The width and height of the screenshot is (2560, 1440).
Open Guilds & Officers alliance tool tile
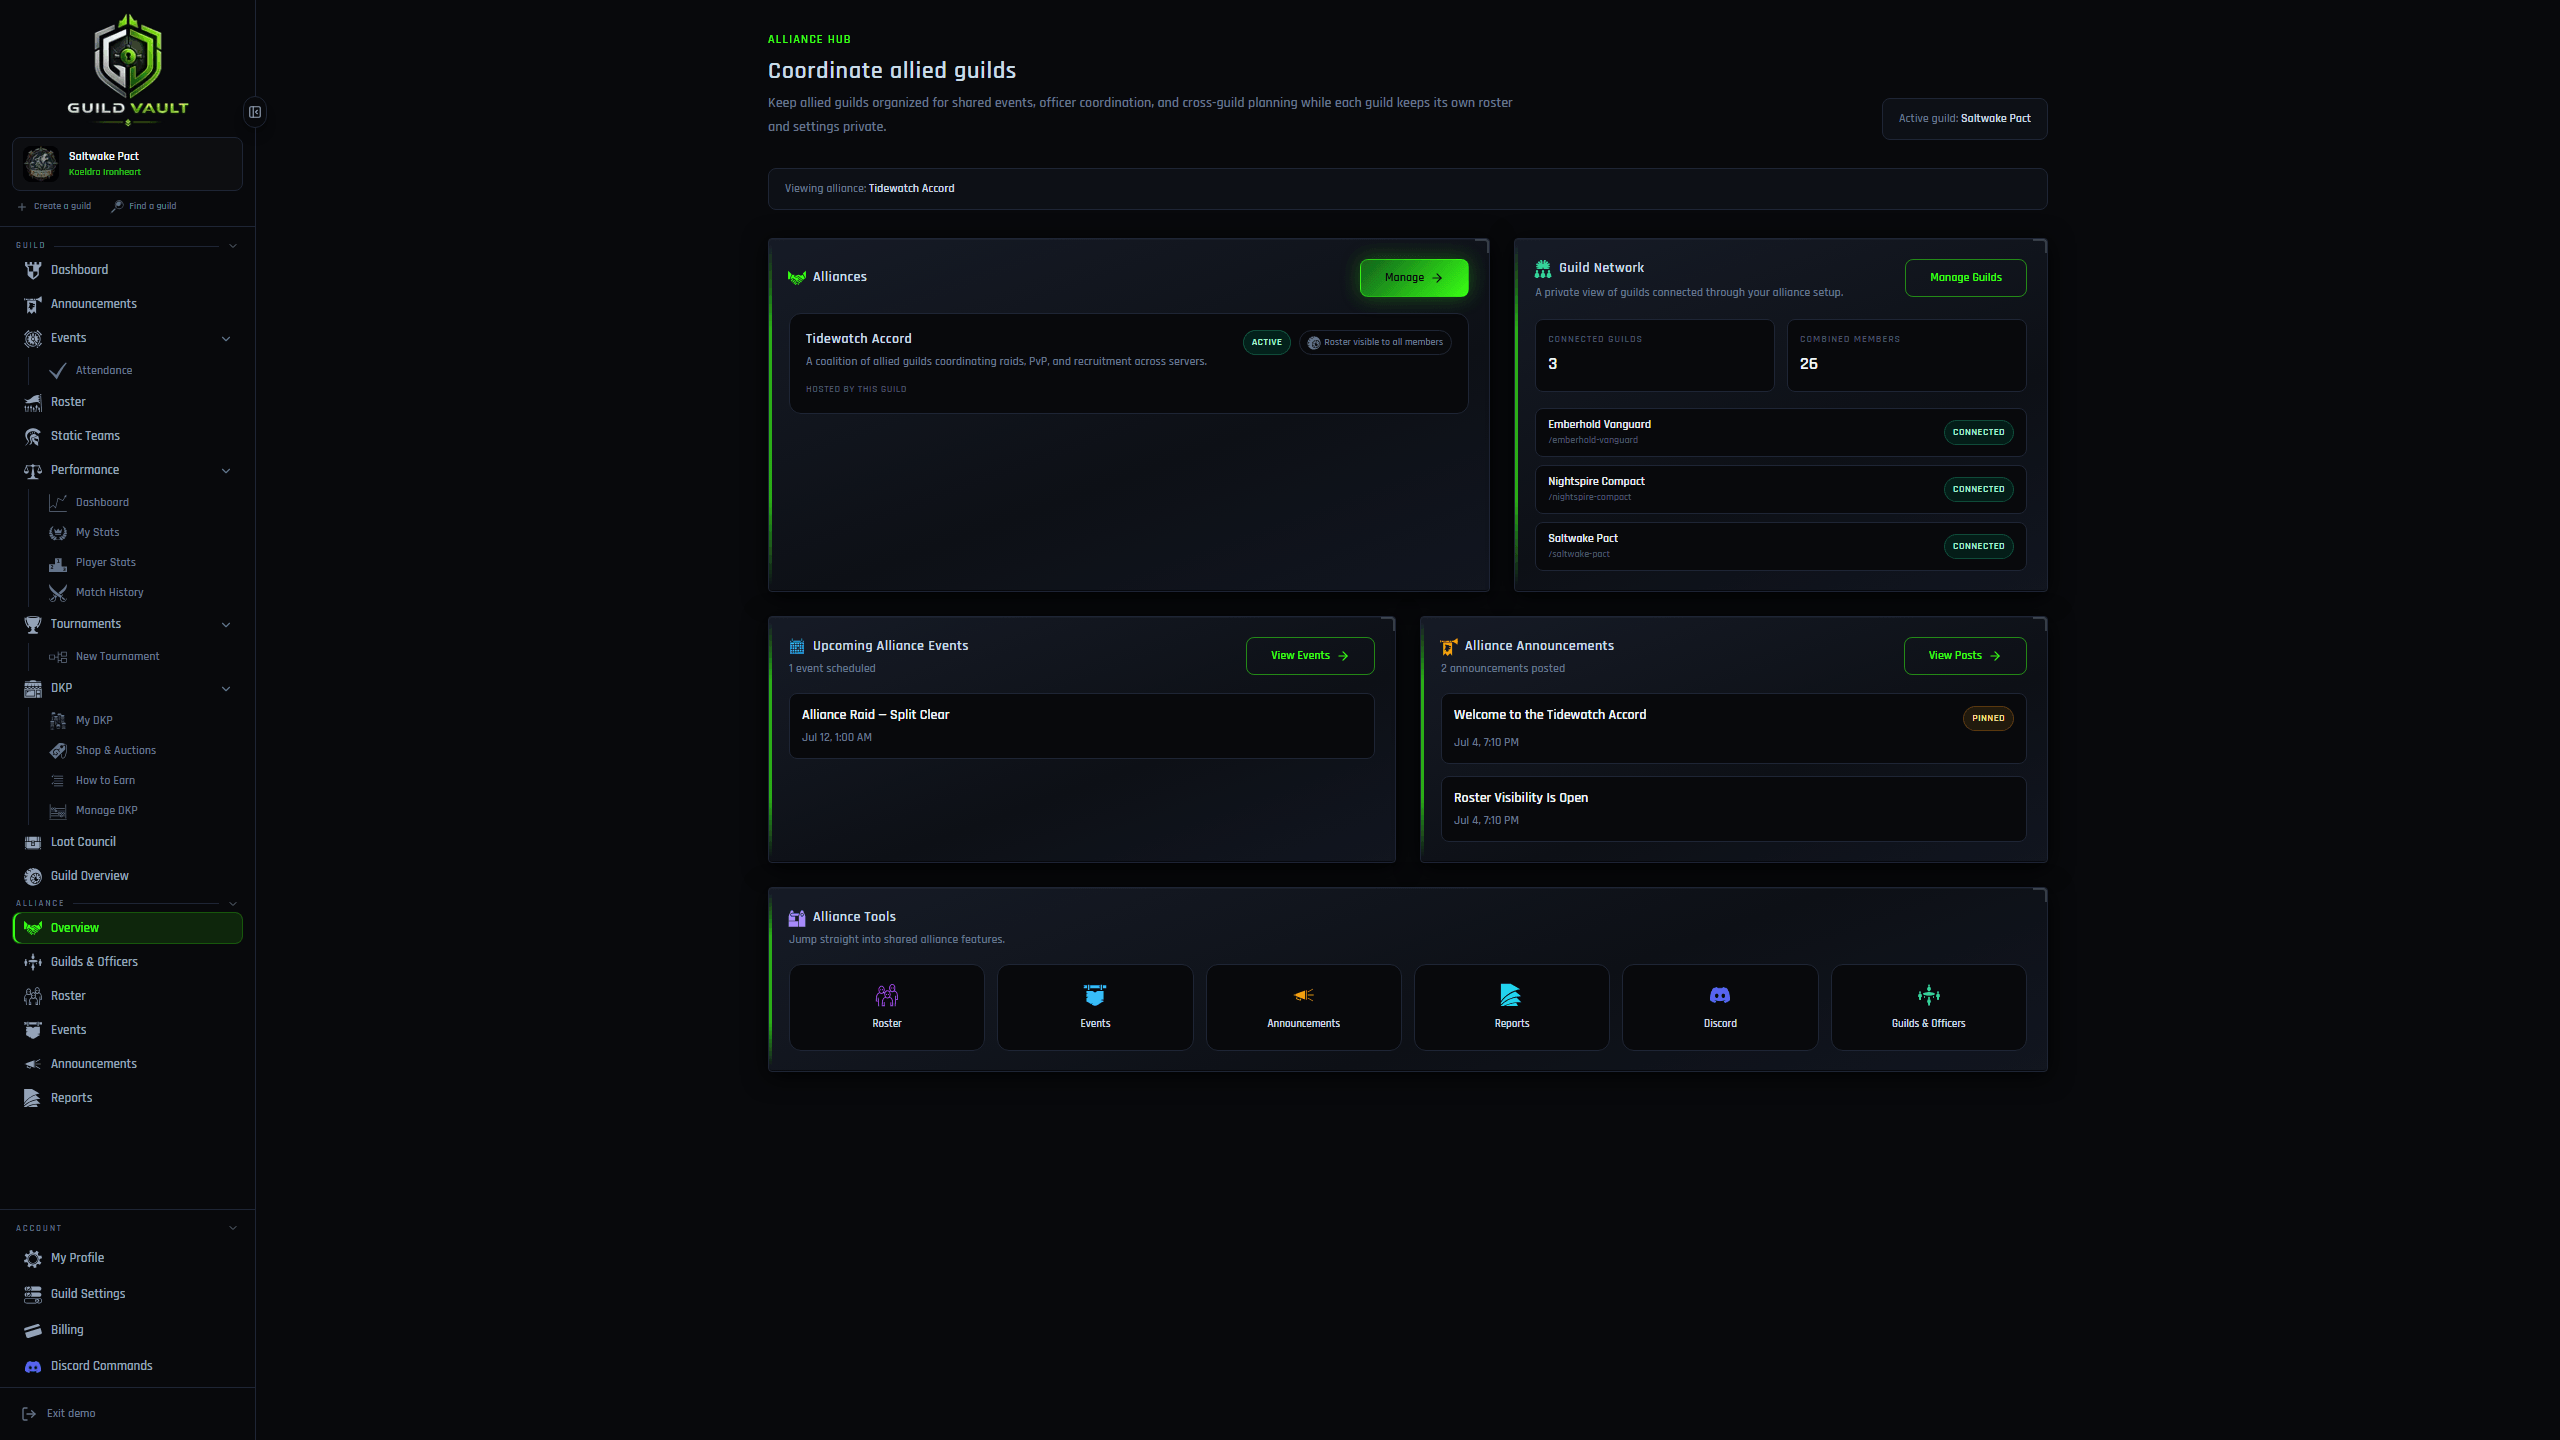(1929, 1007)
